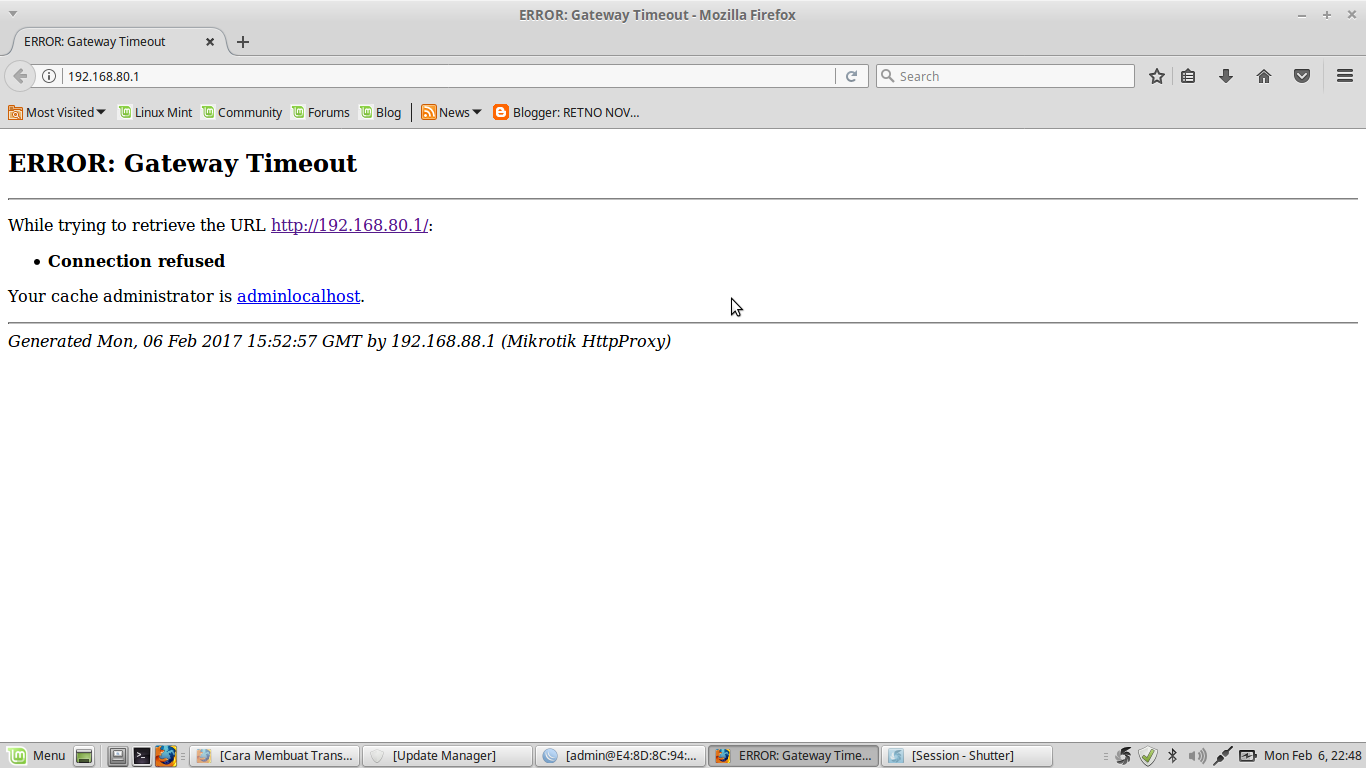Image resolution: width=1366 pixels, height=768 pixels.
Task: Open the Linux Mint bookmark
Action: (x=155, y=112)
